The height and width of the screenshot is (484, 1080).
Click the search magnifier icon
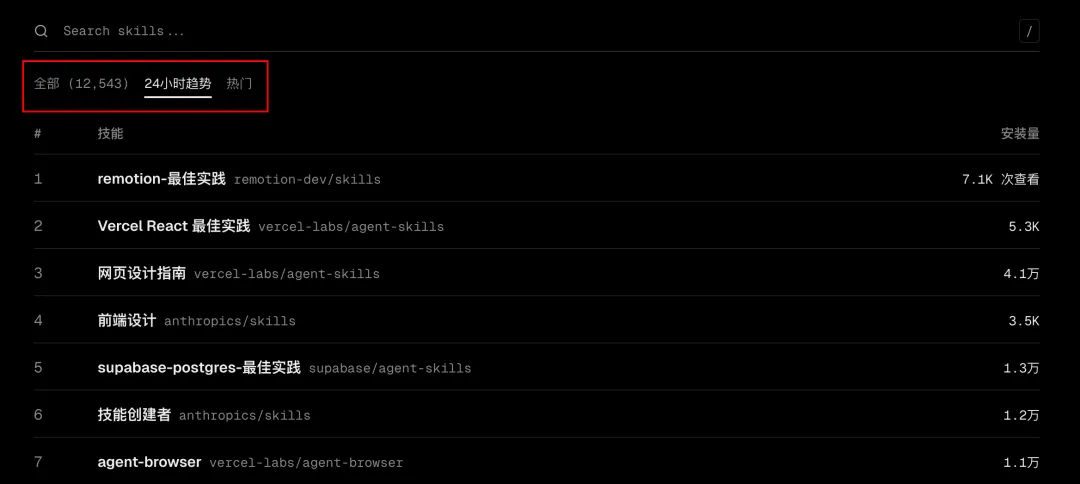pyautogui.click(x=41, y=31)
